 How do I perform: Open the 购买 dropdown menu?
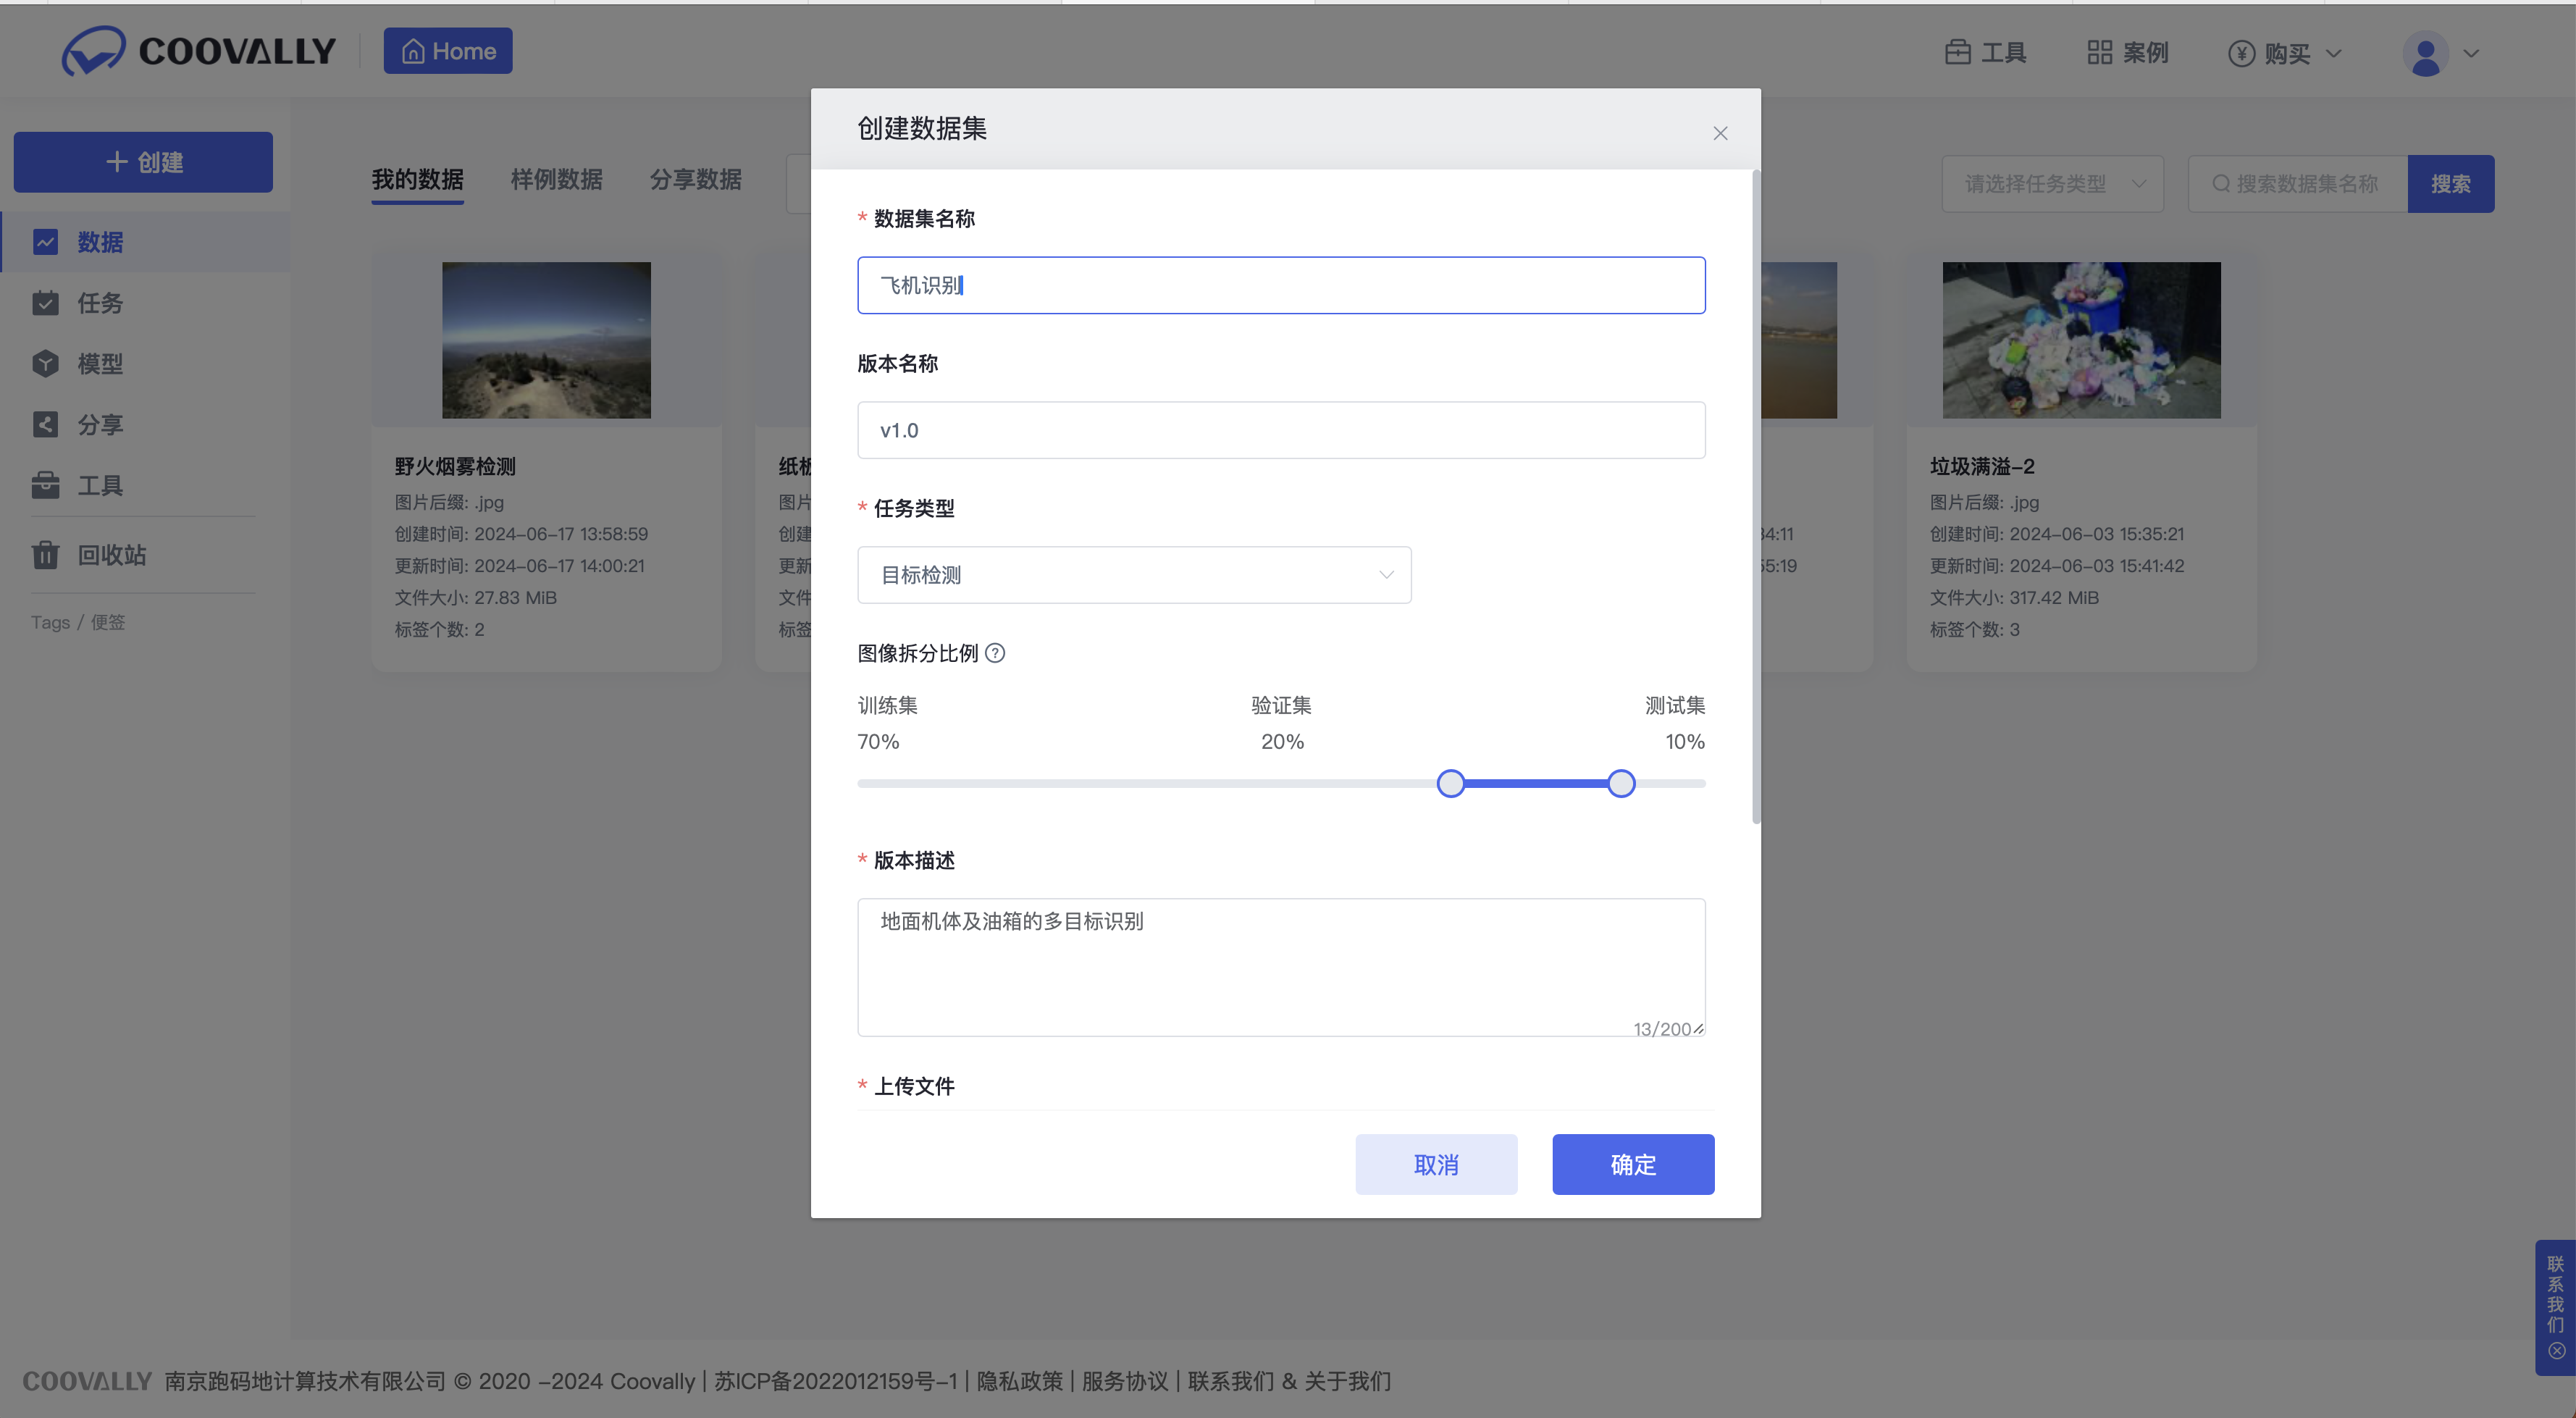[2286, 54]
